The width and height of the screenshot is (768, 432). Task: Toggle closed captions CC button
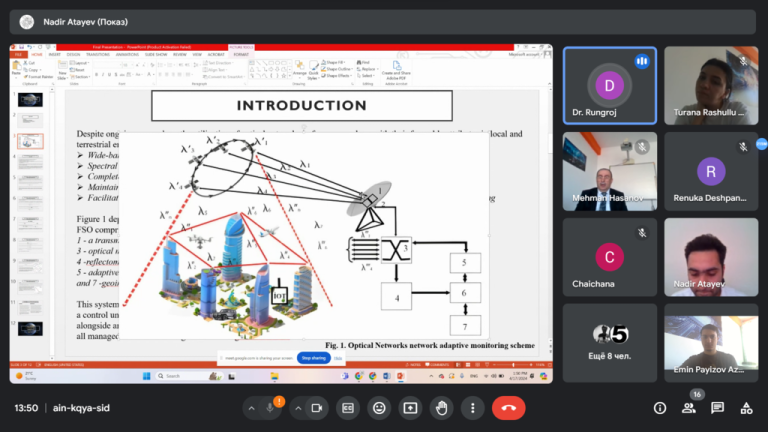tap(347, 408)
